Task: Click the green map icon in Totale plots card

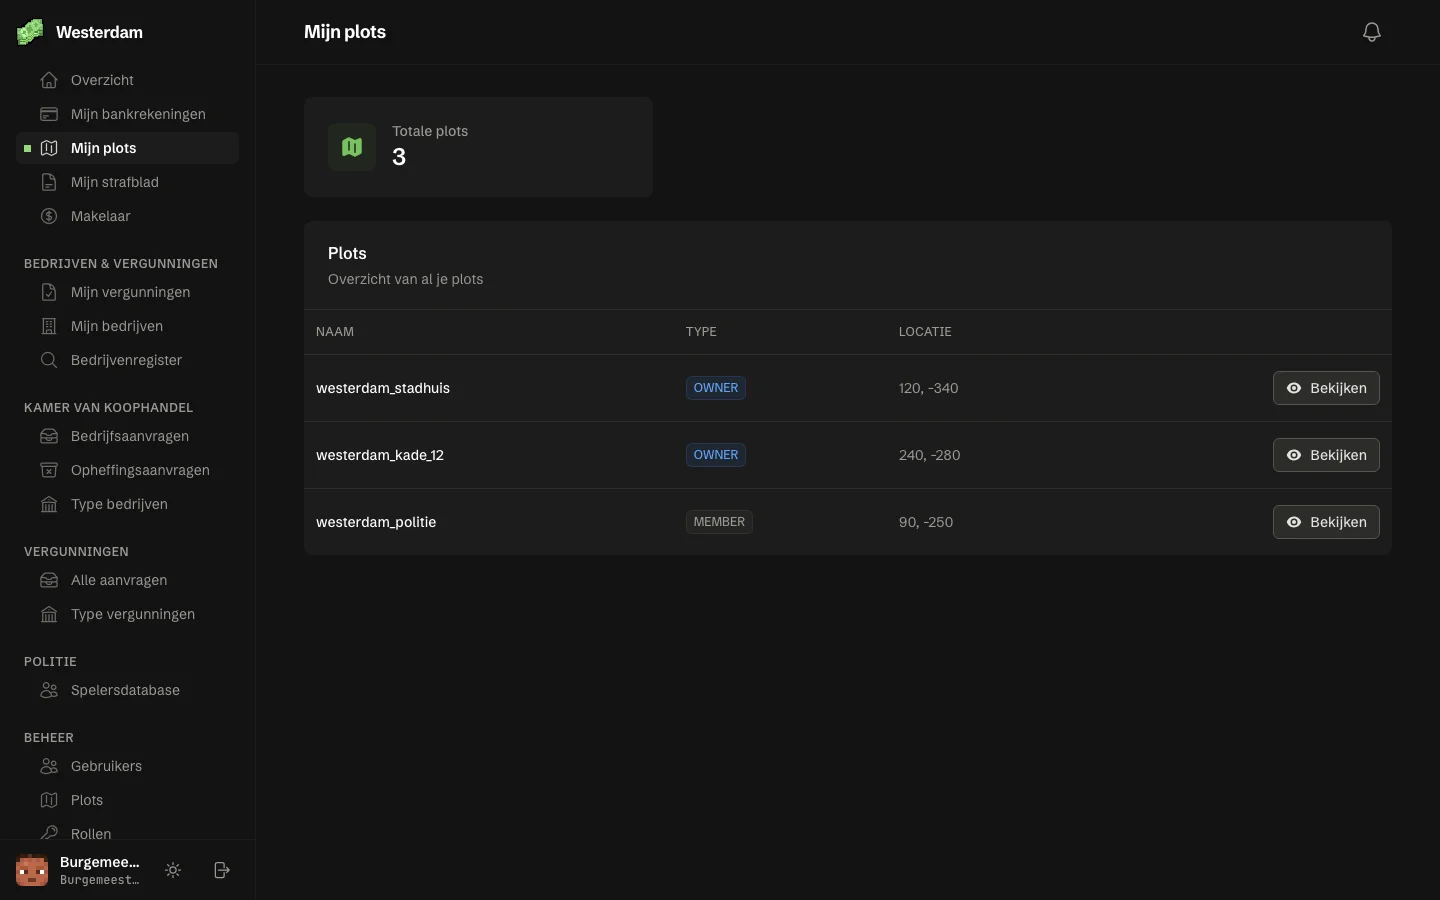Action: (352, 147)
